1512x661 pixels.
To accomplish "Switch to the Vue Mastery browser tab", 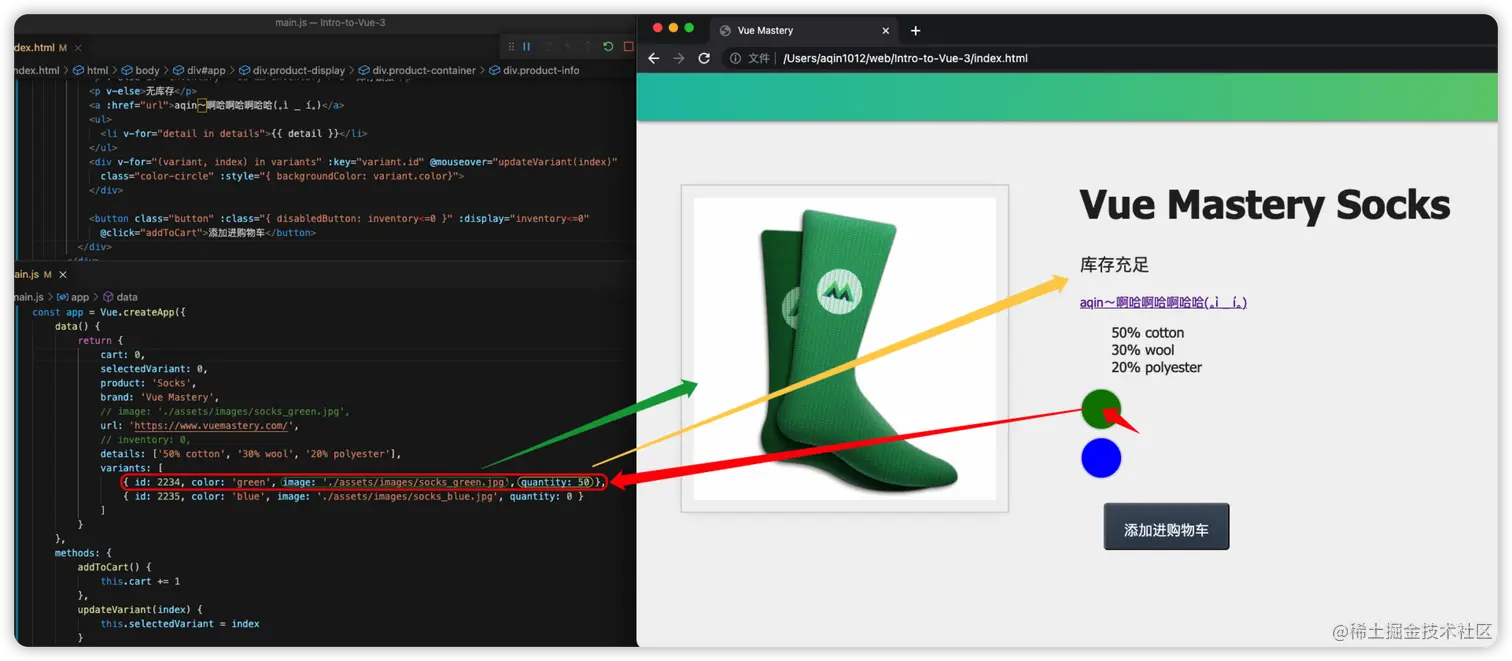I will 803,30.
